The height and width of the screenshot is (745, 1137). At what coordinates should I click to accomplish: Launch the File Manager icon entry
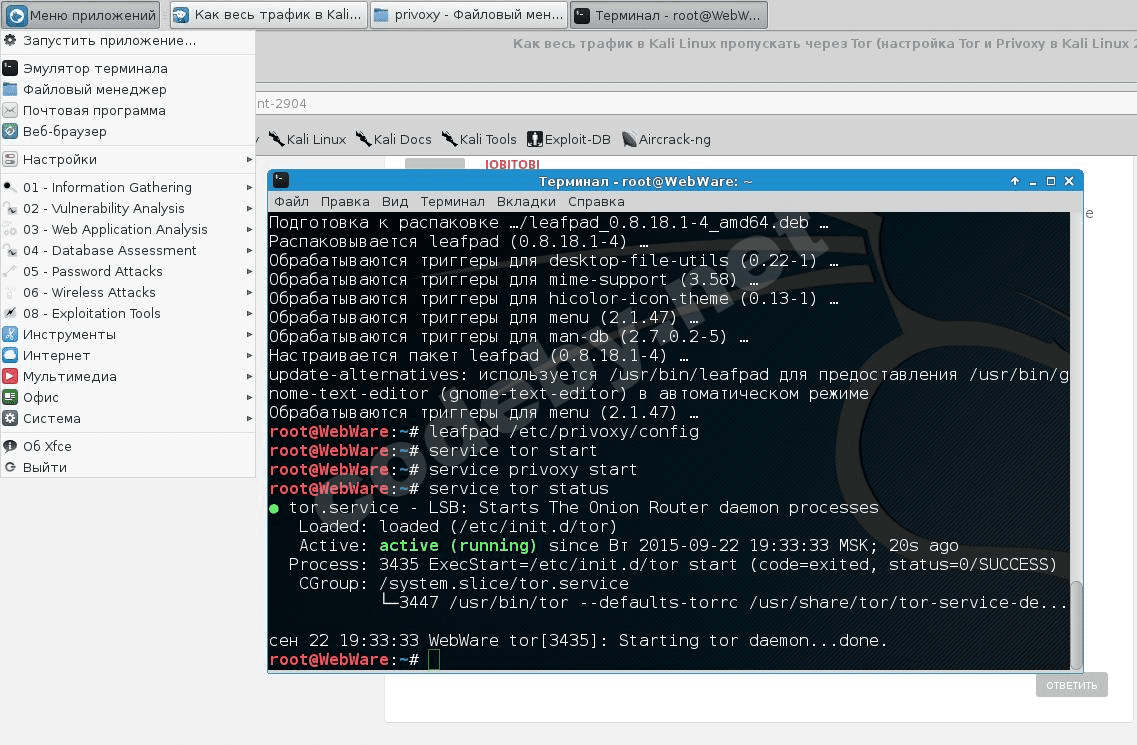10,89
